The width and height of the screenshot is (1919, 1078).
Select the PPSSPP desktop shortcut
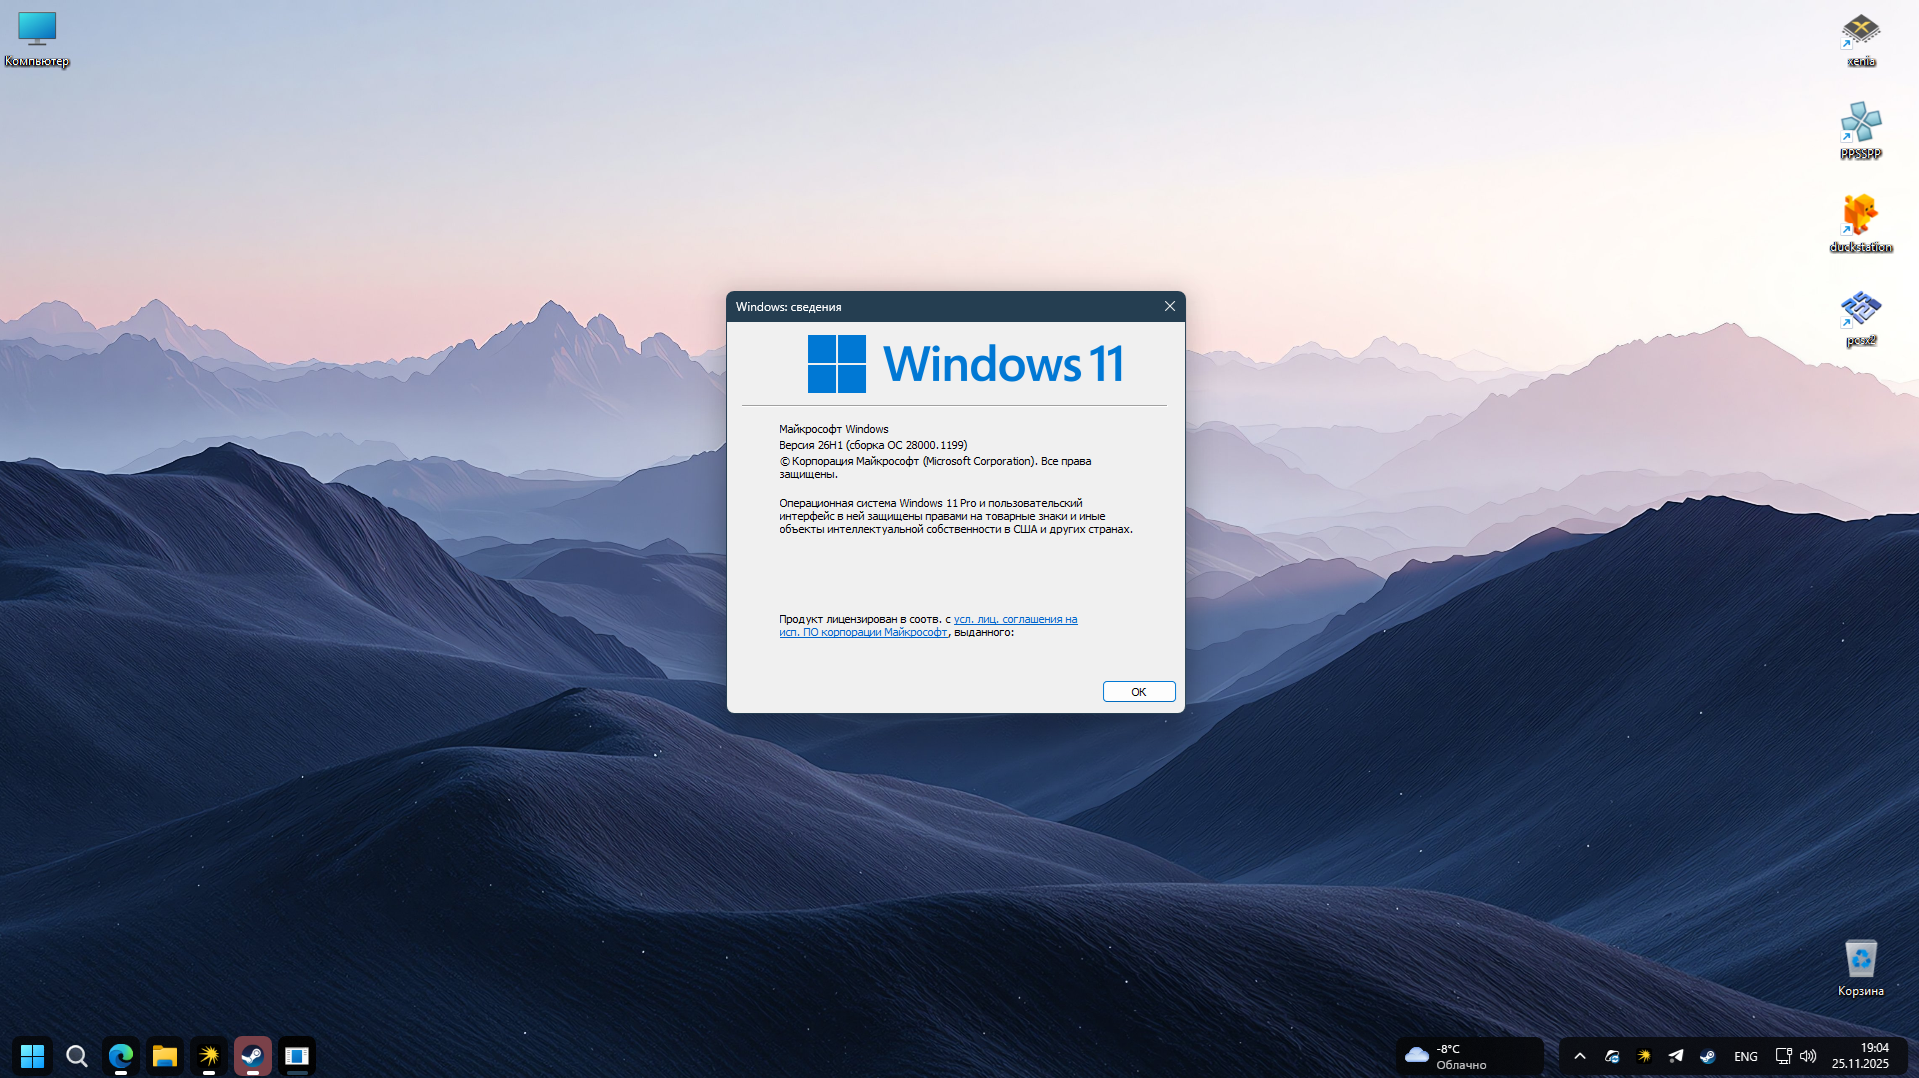(1860, 131)
